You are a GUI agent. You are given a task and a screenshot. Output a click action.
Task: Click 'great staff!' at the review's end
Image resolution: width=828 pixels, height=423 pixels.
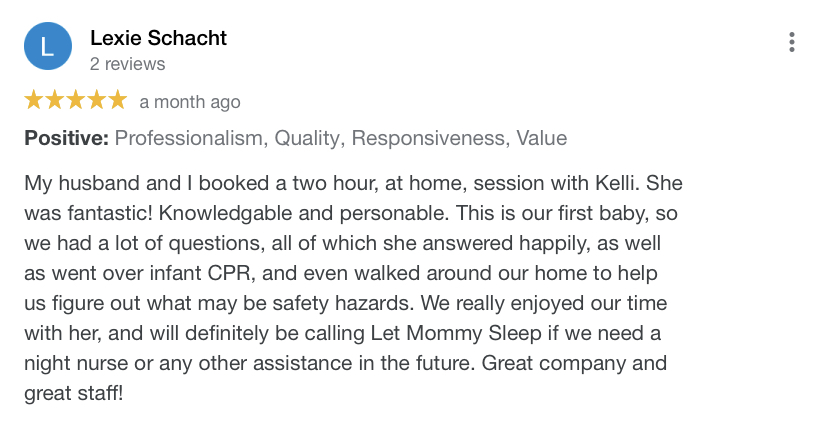click(x=73, y=394)
